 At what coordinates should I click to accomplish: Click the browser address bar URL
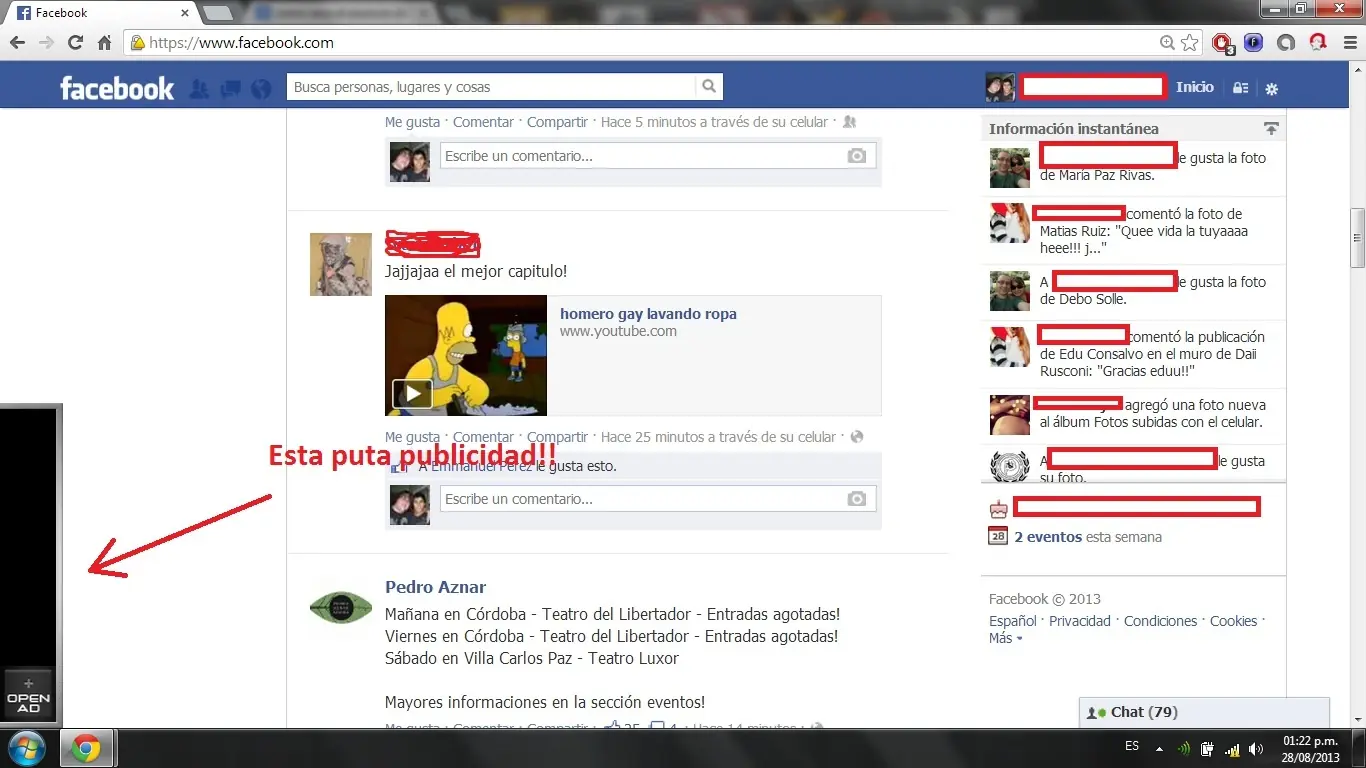(x=241, y=43)
